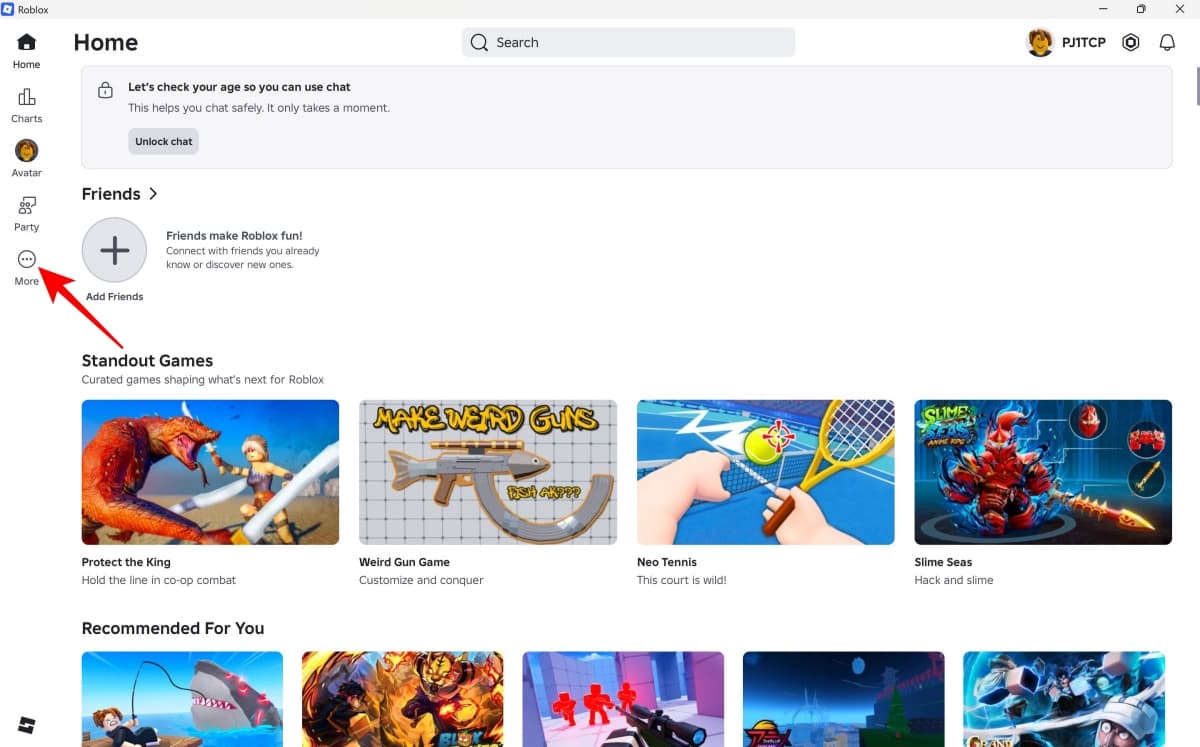This screenshot has height=747, width=1200.
Task: Click the Roblox app icon in title bar
Action: pyautogui.click(x=8, y=9)
